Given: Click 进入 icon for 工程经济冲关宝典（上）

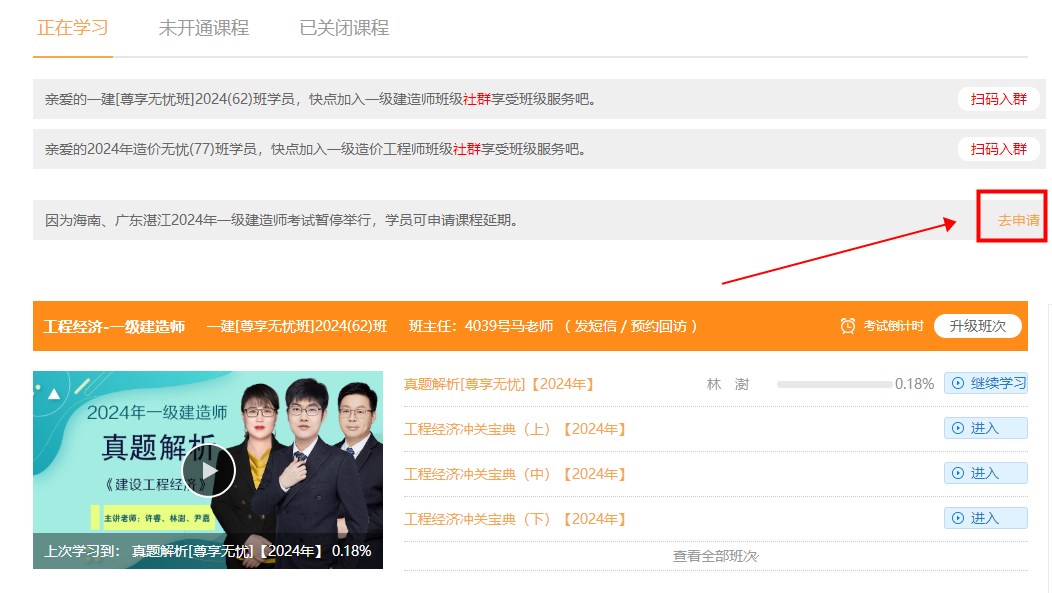Looking at the screenshot, I should 958,428.
